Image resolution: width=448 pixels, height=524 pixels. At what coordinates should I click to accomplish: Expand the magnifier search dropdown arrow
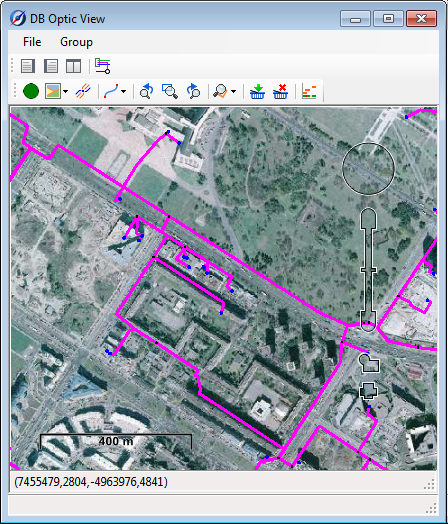coord(233,91)
